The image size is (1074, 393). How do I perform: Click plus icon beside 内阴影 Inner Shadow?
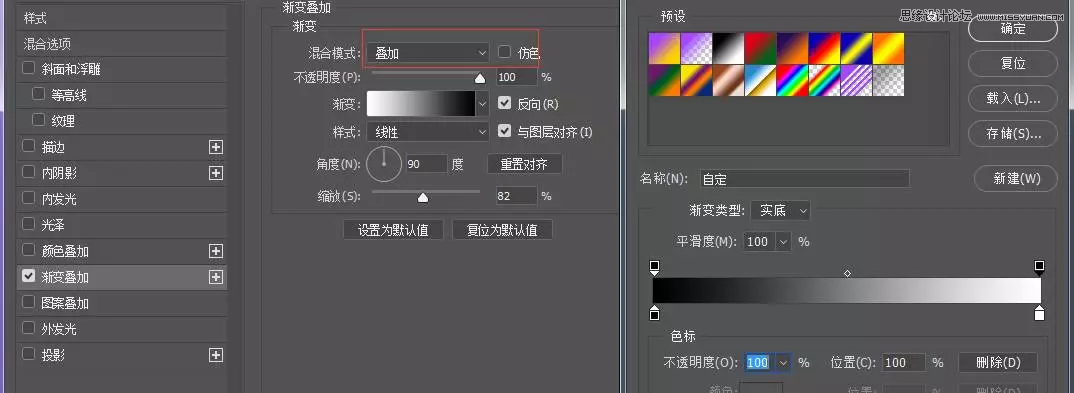point(216,173)
